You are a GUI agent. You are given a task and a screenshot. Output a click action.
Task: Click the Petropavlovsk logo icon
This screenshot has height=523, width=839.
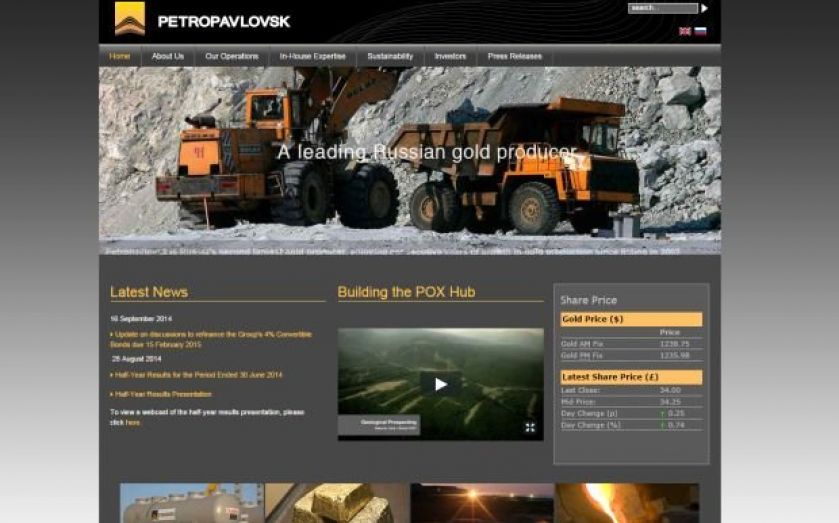click(x=130, y=18)
